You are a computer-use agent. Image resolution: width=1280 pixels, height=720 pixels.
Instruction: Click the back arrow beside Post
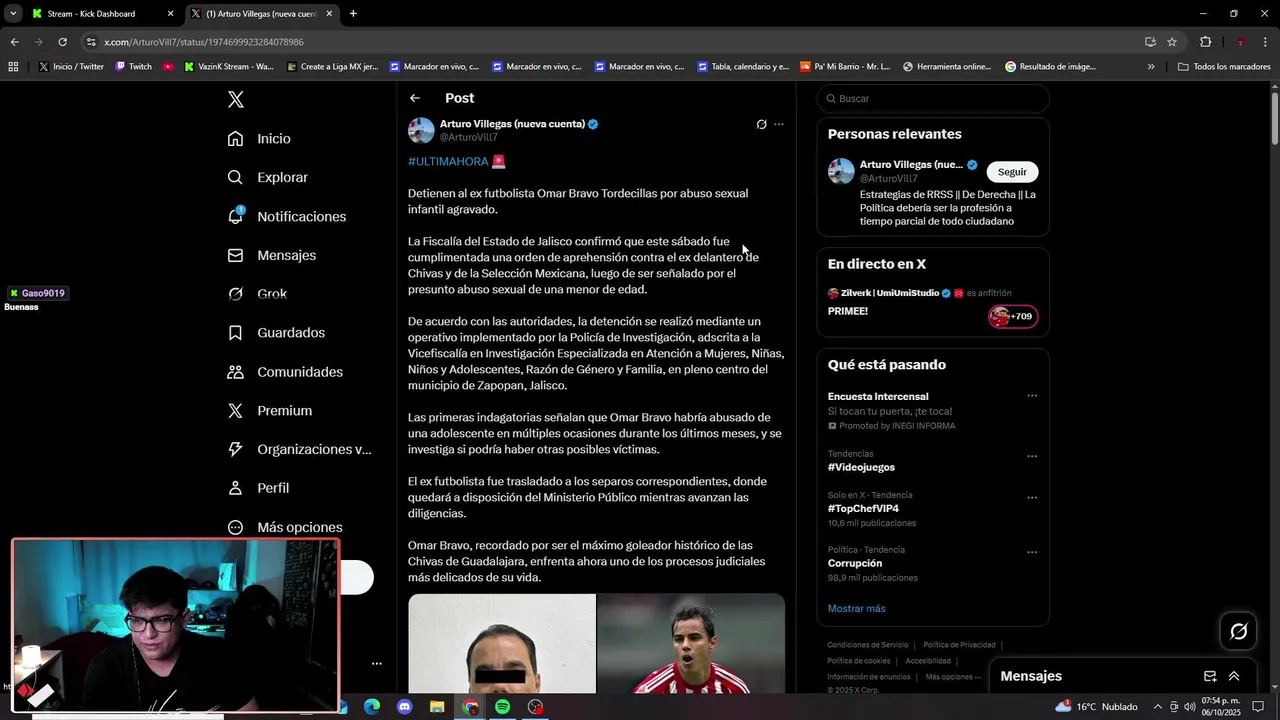tap(415, 98)
